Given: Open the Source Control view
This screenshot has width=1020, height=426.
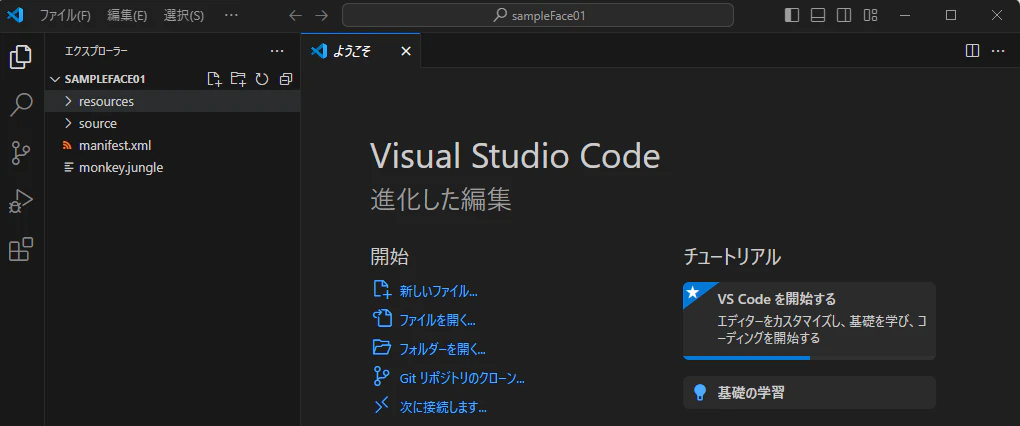Looking at the screenshot, I should [21, 153].
